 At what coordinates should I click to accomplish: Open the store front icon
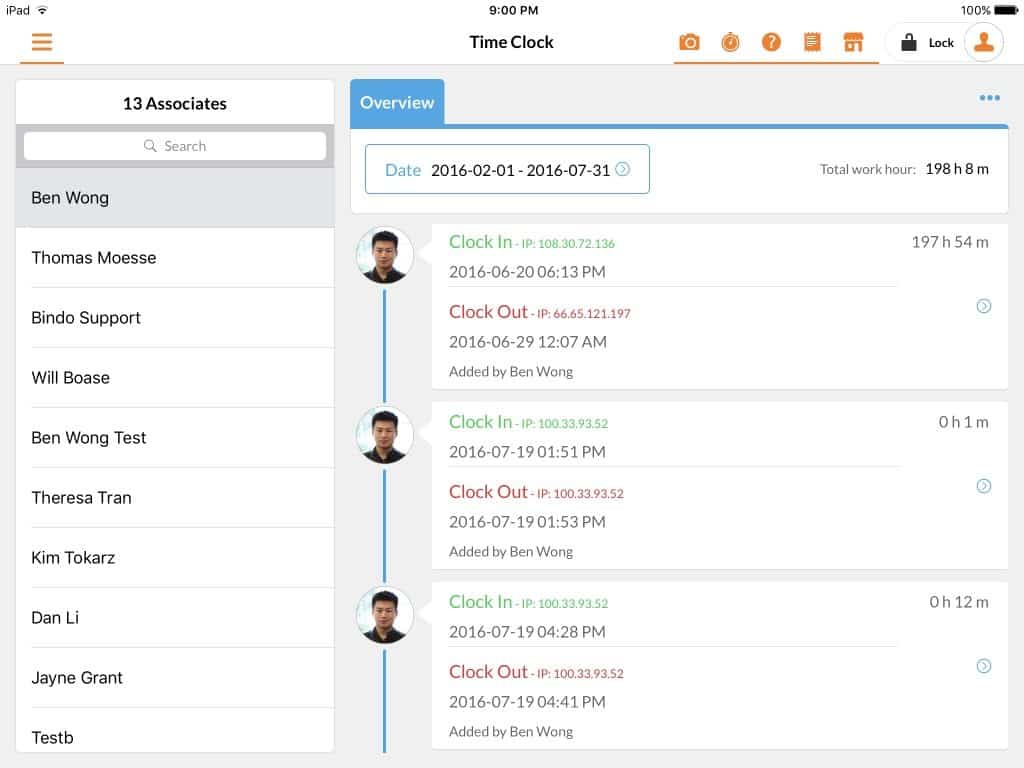(853, 42)
